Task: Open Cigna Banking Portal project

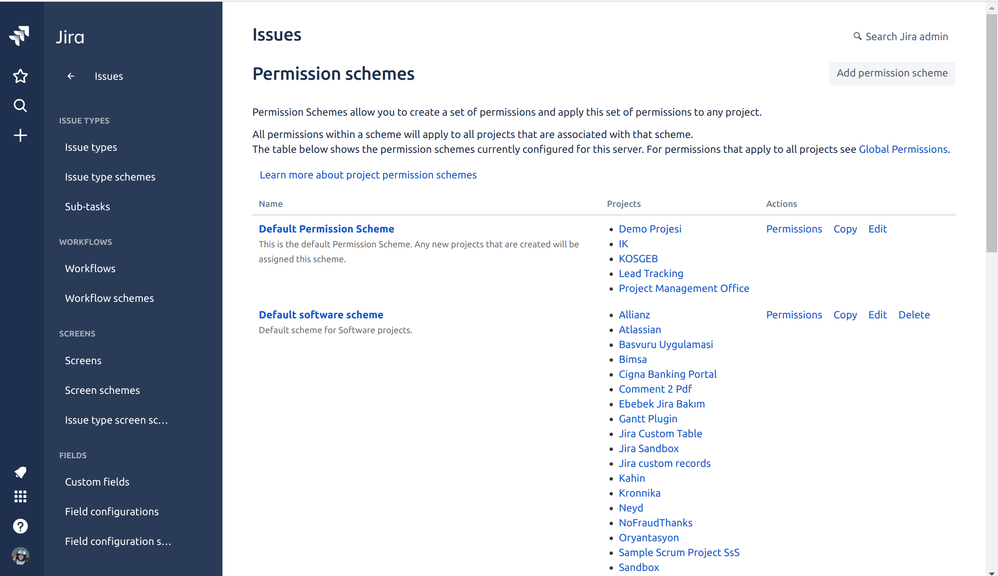Action: click(668, 374)
